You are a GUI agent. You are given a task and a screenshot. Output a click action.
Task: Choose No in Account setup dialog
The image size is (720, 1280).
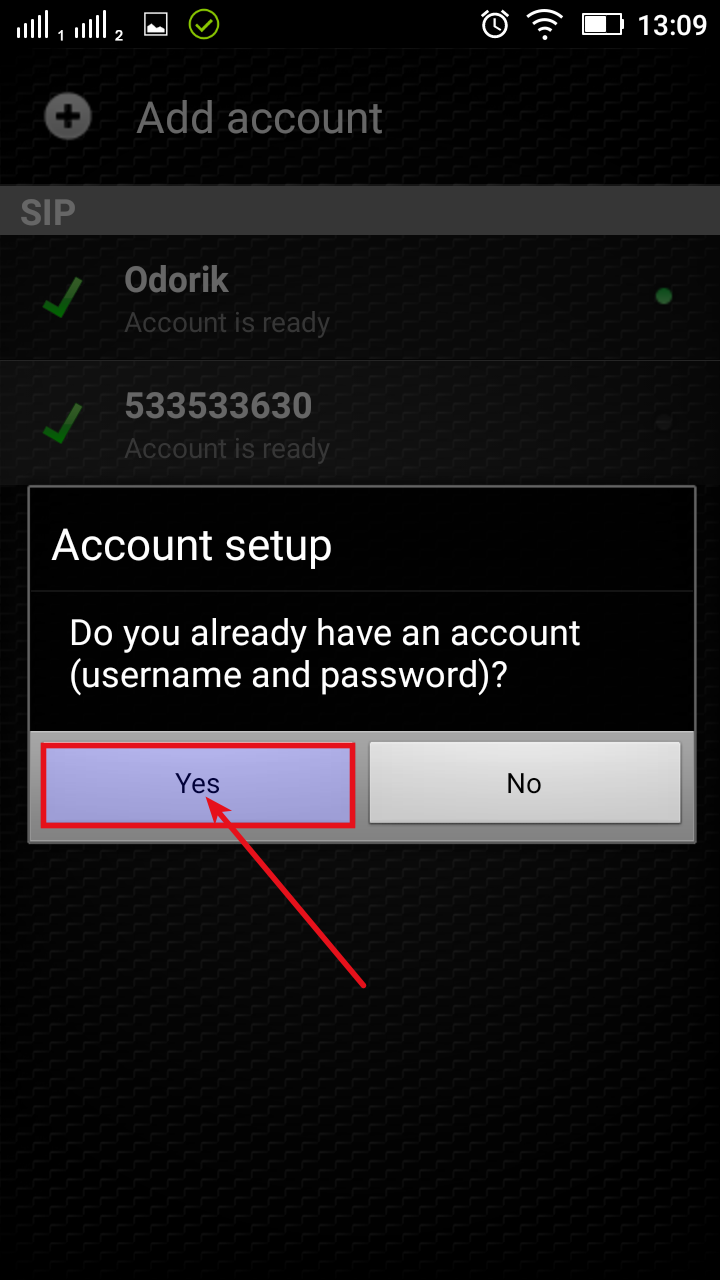click(525, 783)
